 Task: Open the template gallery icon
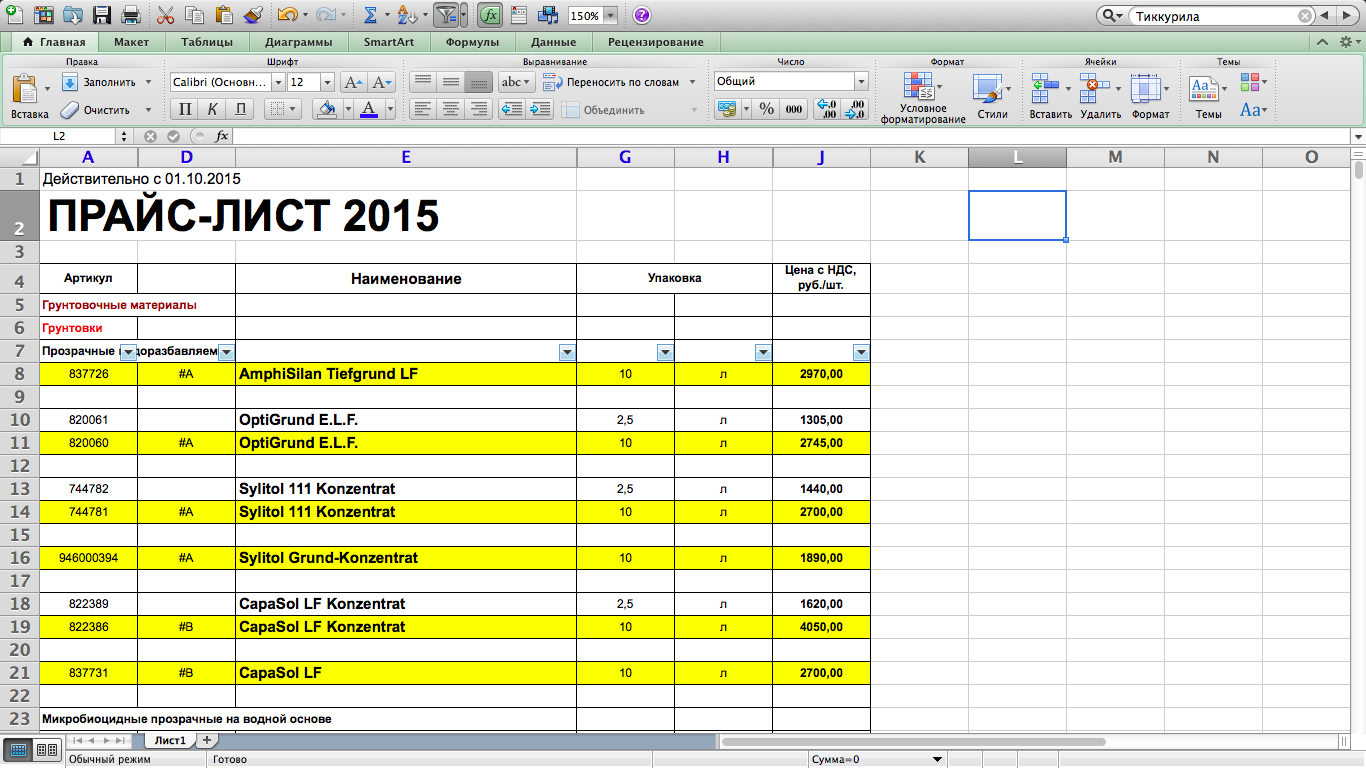43,15
